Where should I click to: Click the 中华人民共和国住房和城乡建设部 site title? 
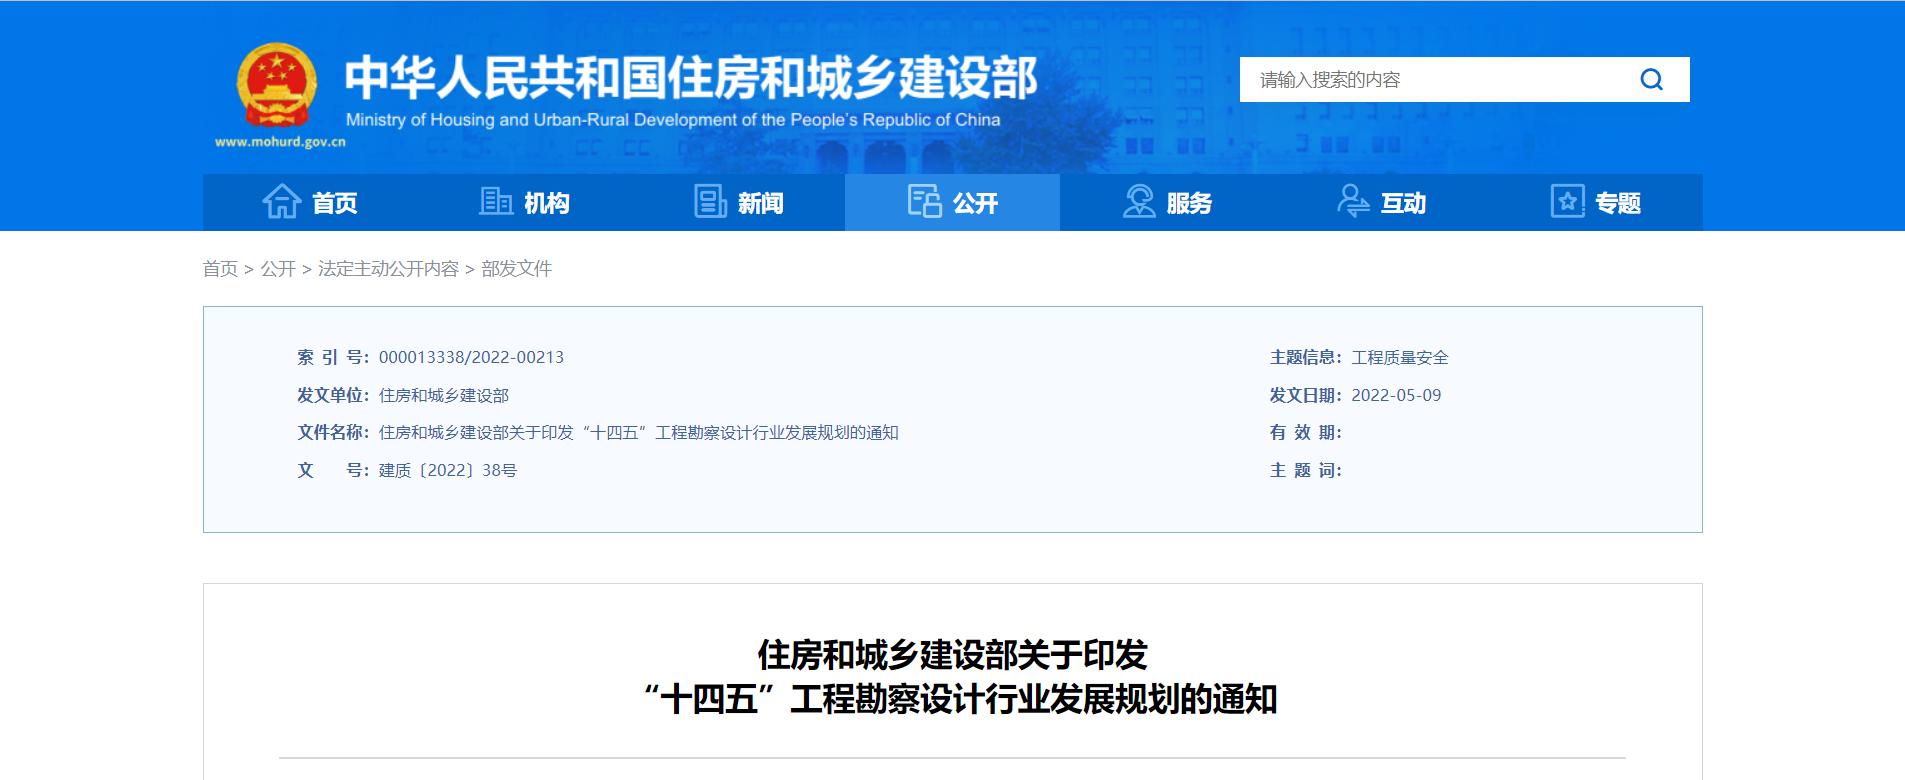click(x=691, y=78)
